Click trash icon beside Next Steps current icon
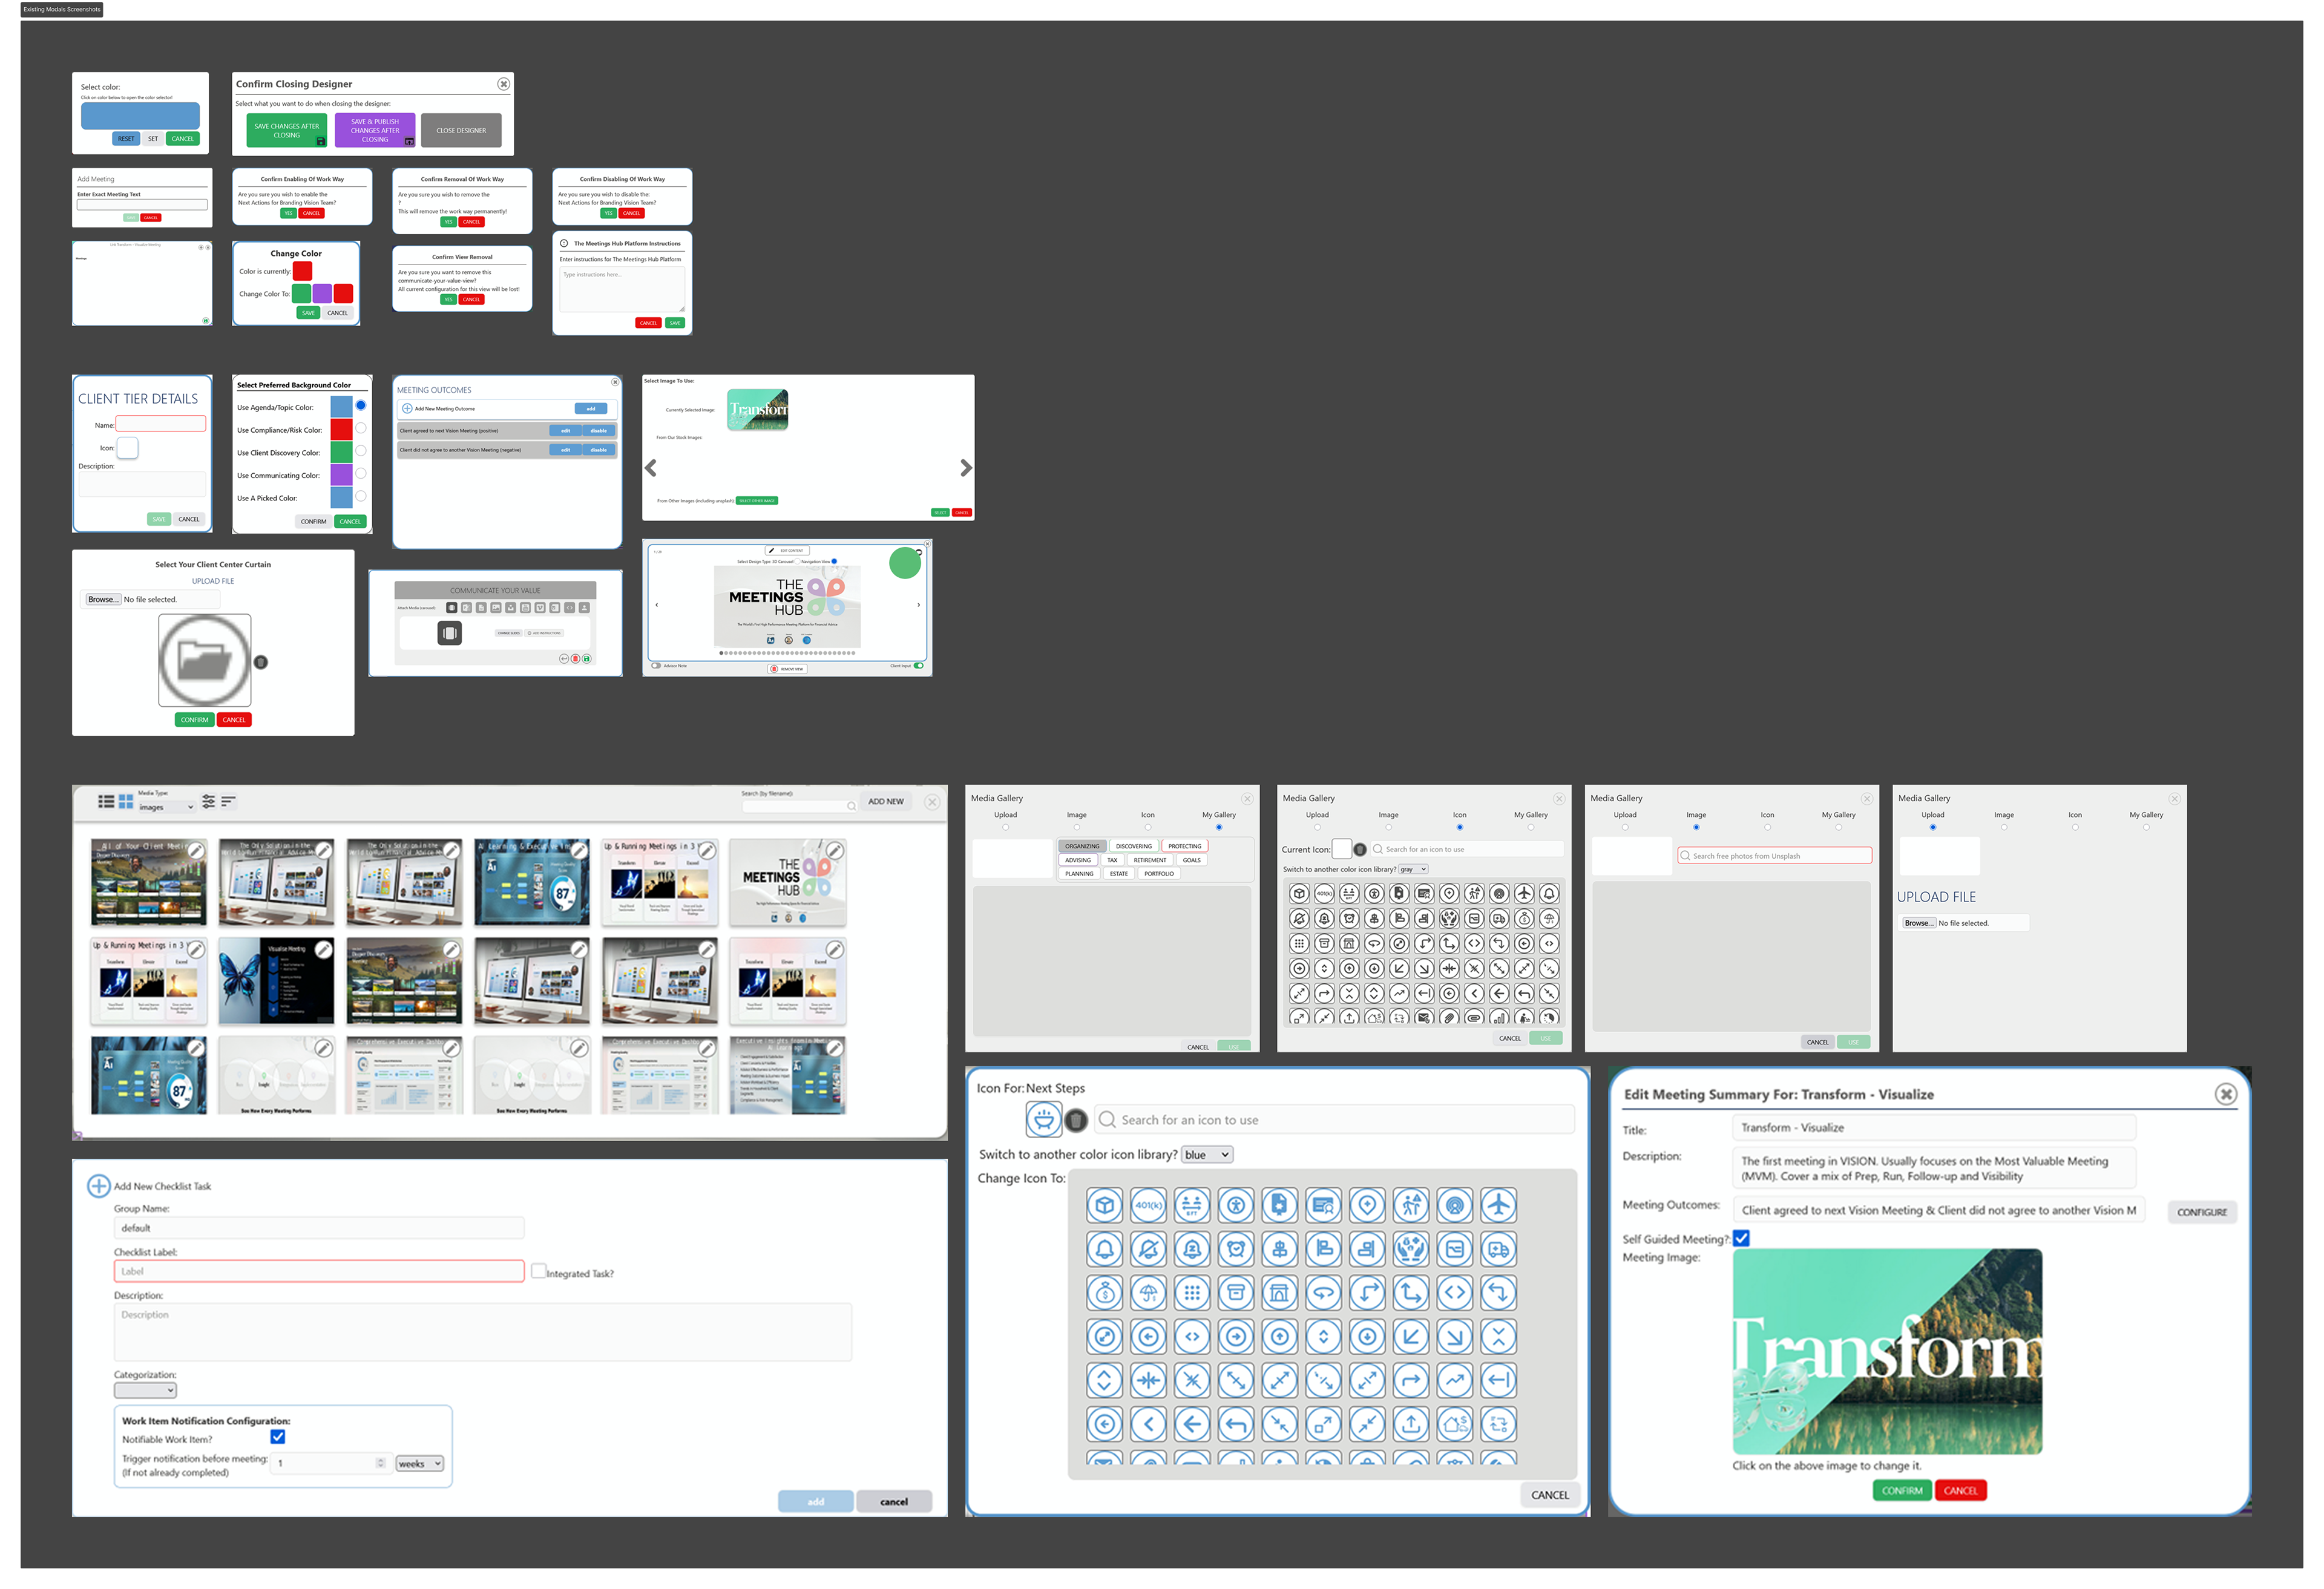 [x=1076, y=1120]
